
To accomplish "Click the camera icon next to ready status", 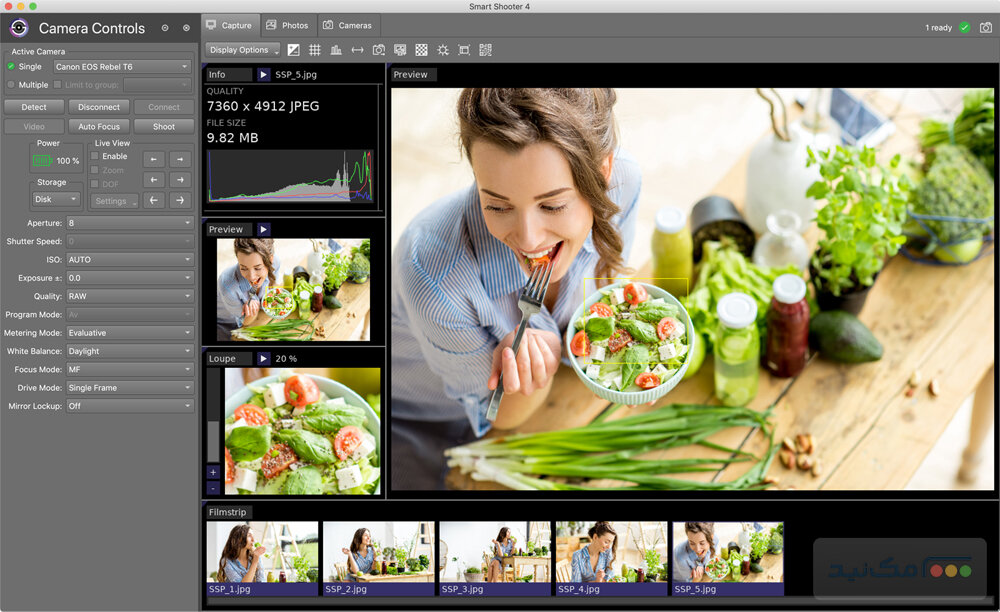I will tap(986, 27).
